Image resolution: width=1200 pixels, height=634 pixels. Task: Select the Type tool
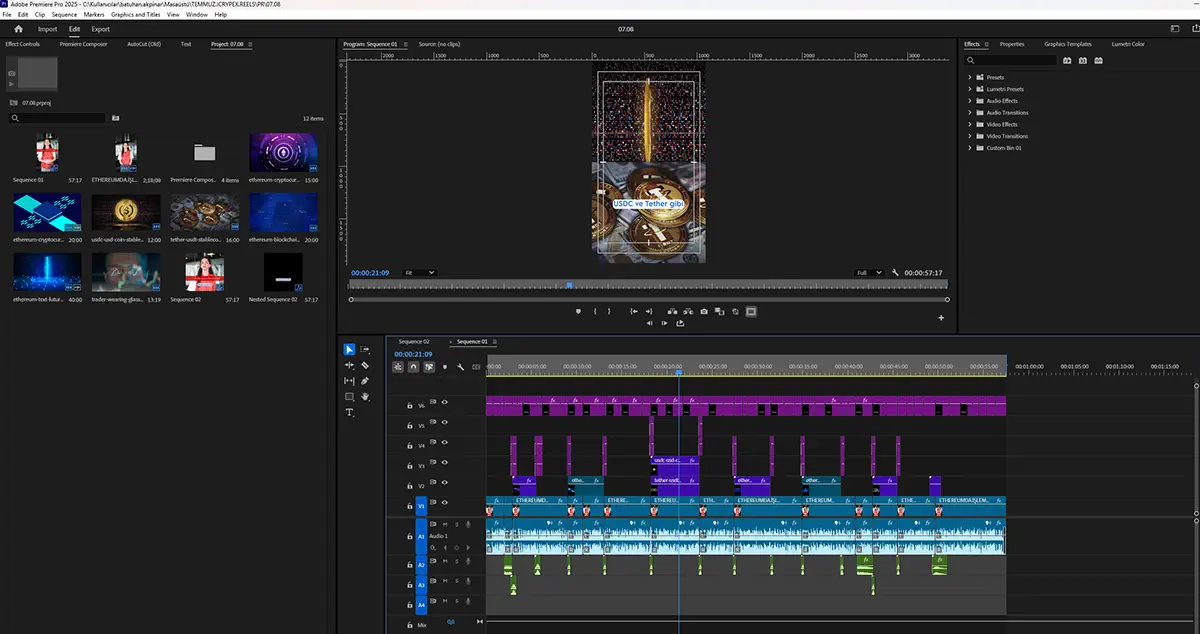point(349,412)
